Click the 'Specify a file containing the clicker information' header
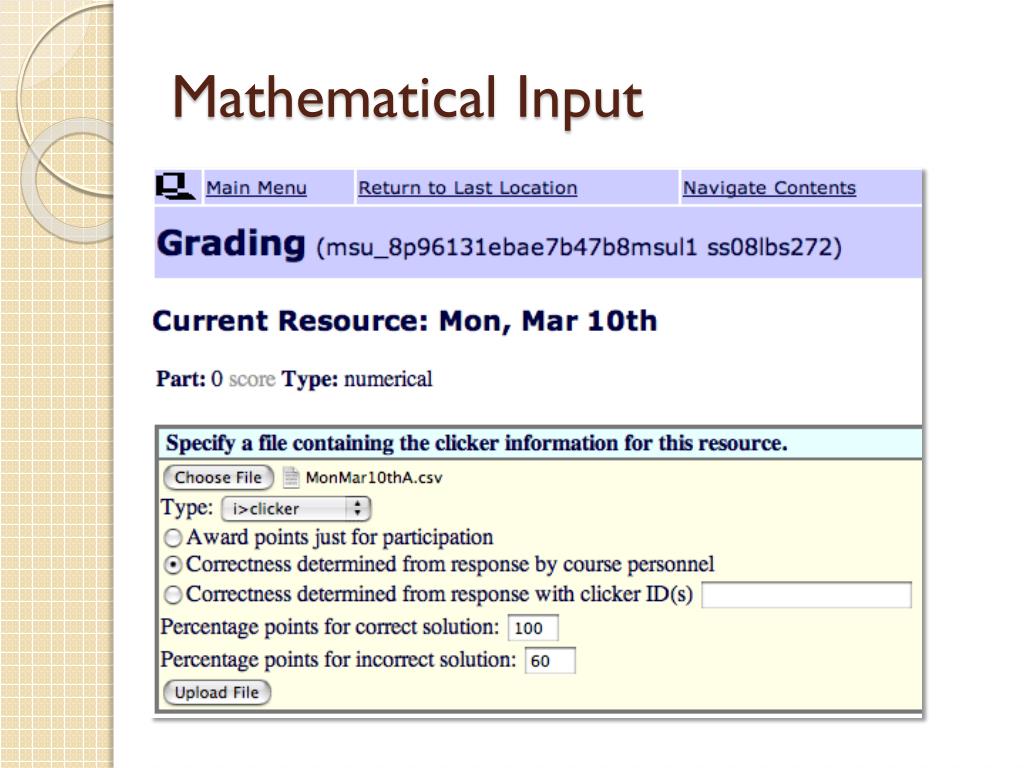Image resolution: width=1024 pixels, height=768 pixels. (477, 443)
